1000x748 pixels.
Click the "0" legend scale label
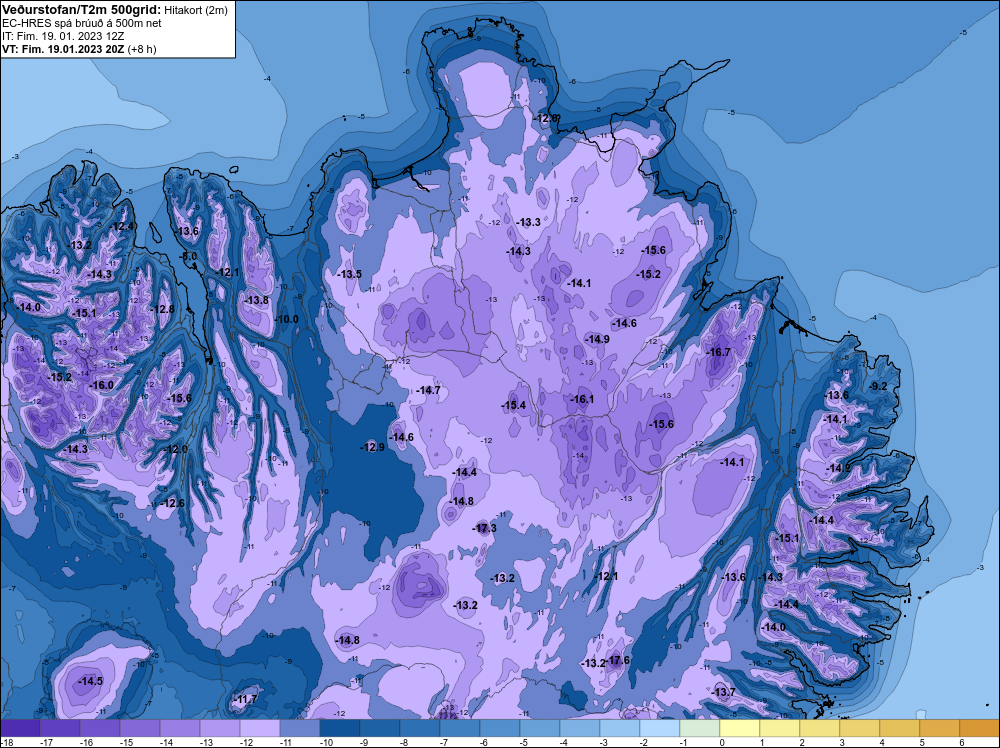coord(722,742)
